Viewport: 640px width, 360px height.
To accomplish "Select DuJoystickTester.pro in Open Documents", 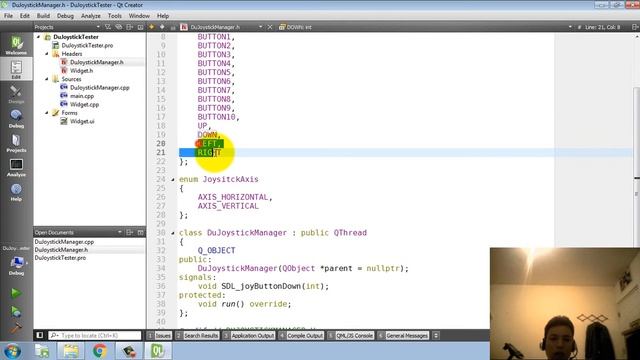I will coord(60,258).
